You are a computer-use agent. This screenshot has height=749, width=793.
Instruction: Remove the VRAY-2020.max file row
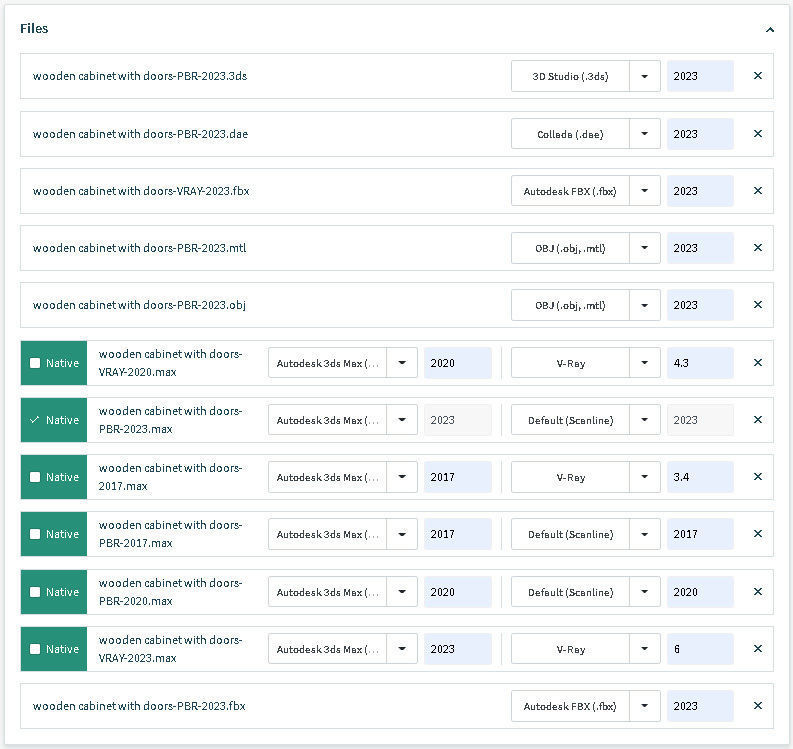(757, 363)
